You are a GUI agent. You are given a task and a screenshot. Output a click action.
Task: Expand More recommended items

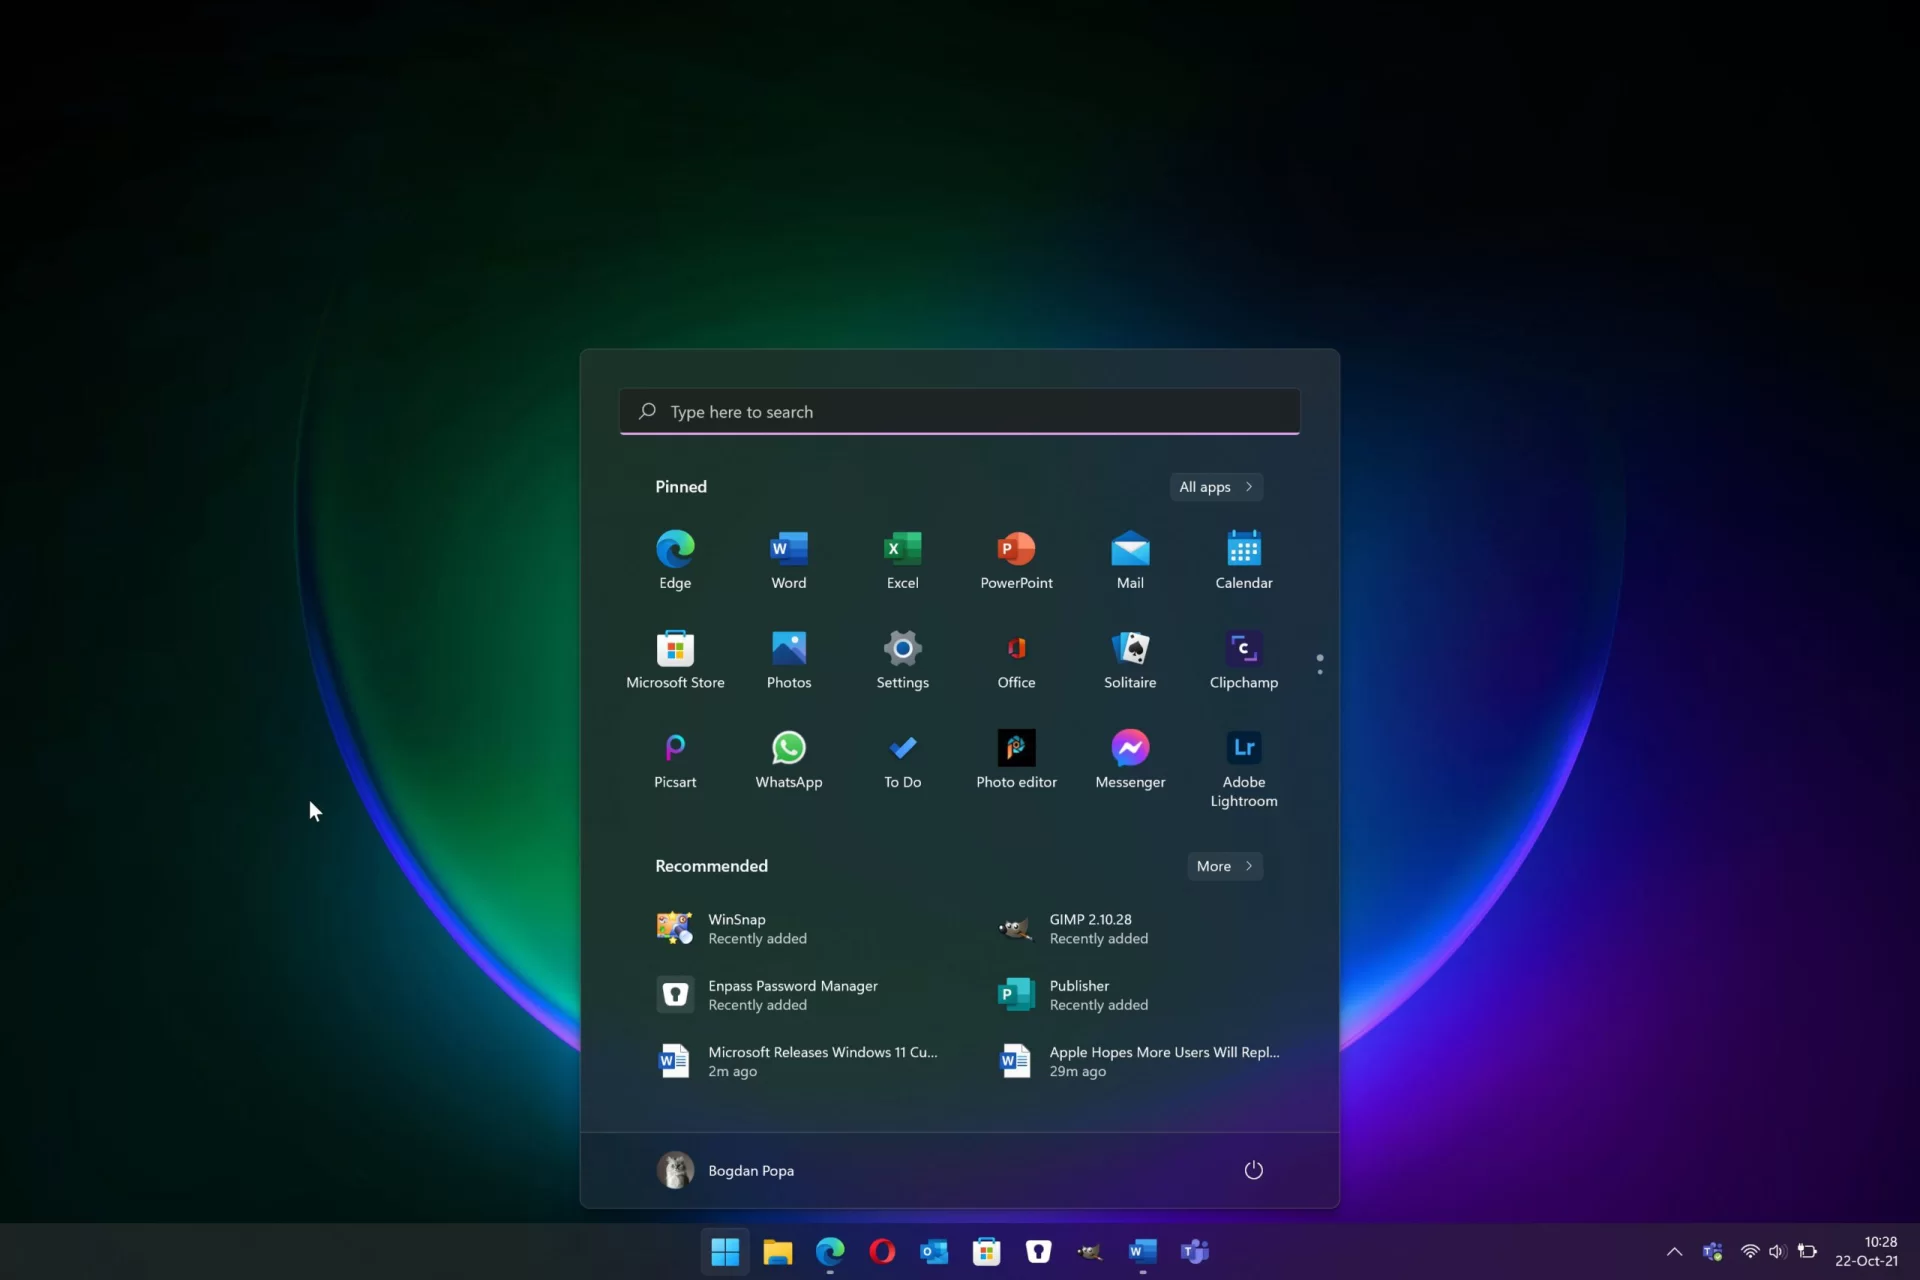pyautogui.click(x=1224, y=866)
